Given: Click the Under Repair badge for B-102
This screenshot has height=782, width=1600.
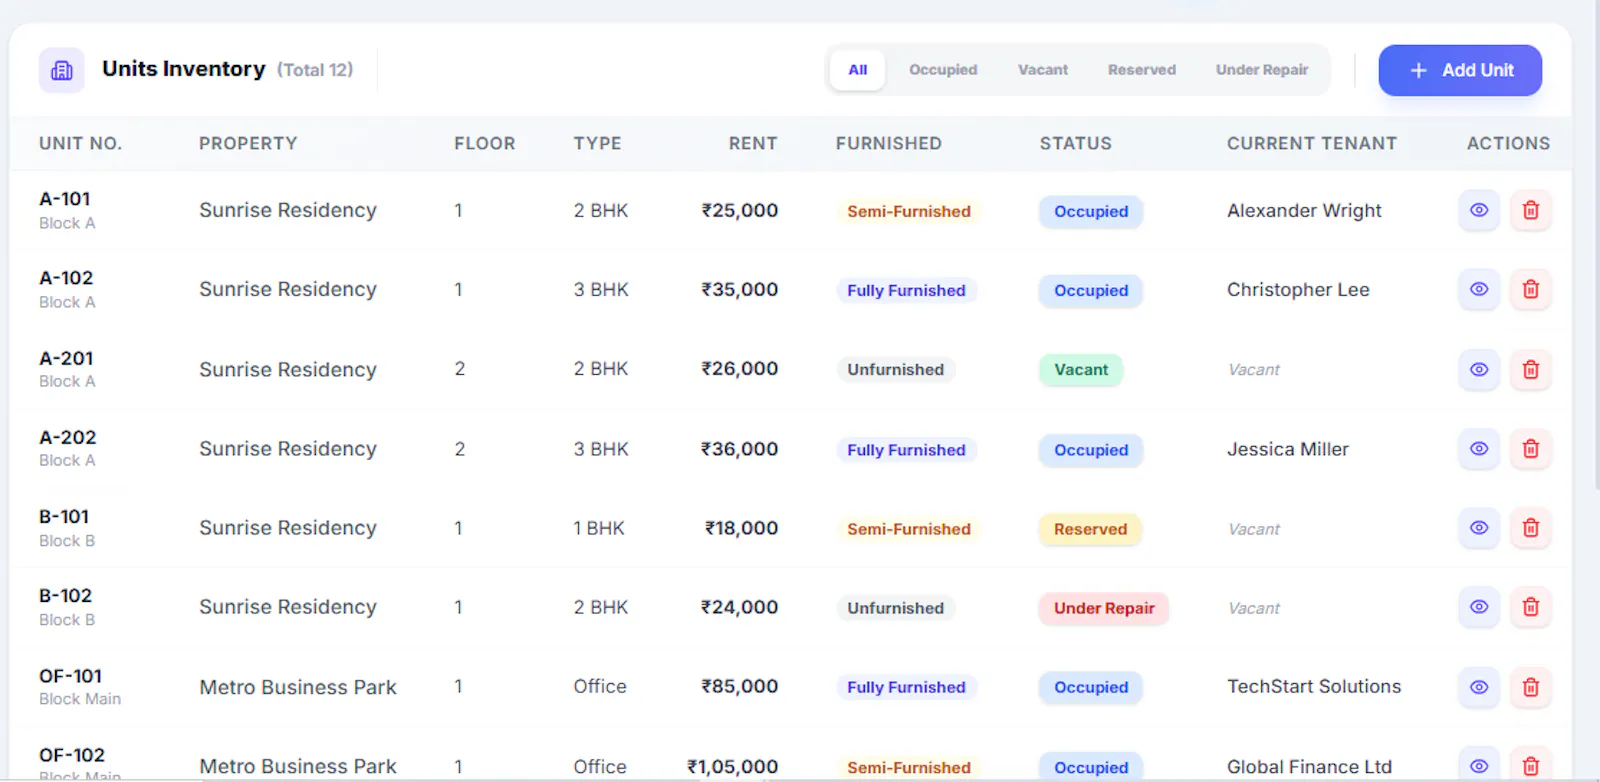Looking at the screenshot, I should pyautogui.click(x=1104, y=608).
